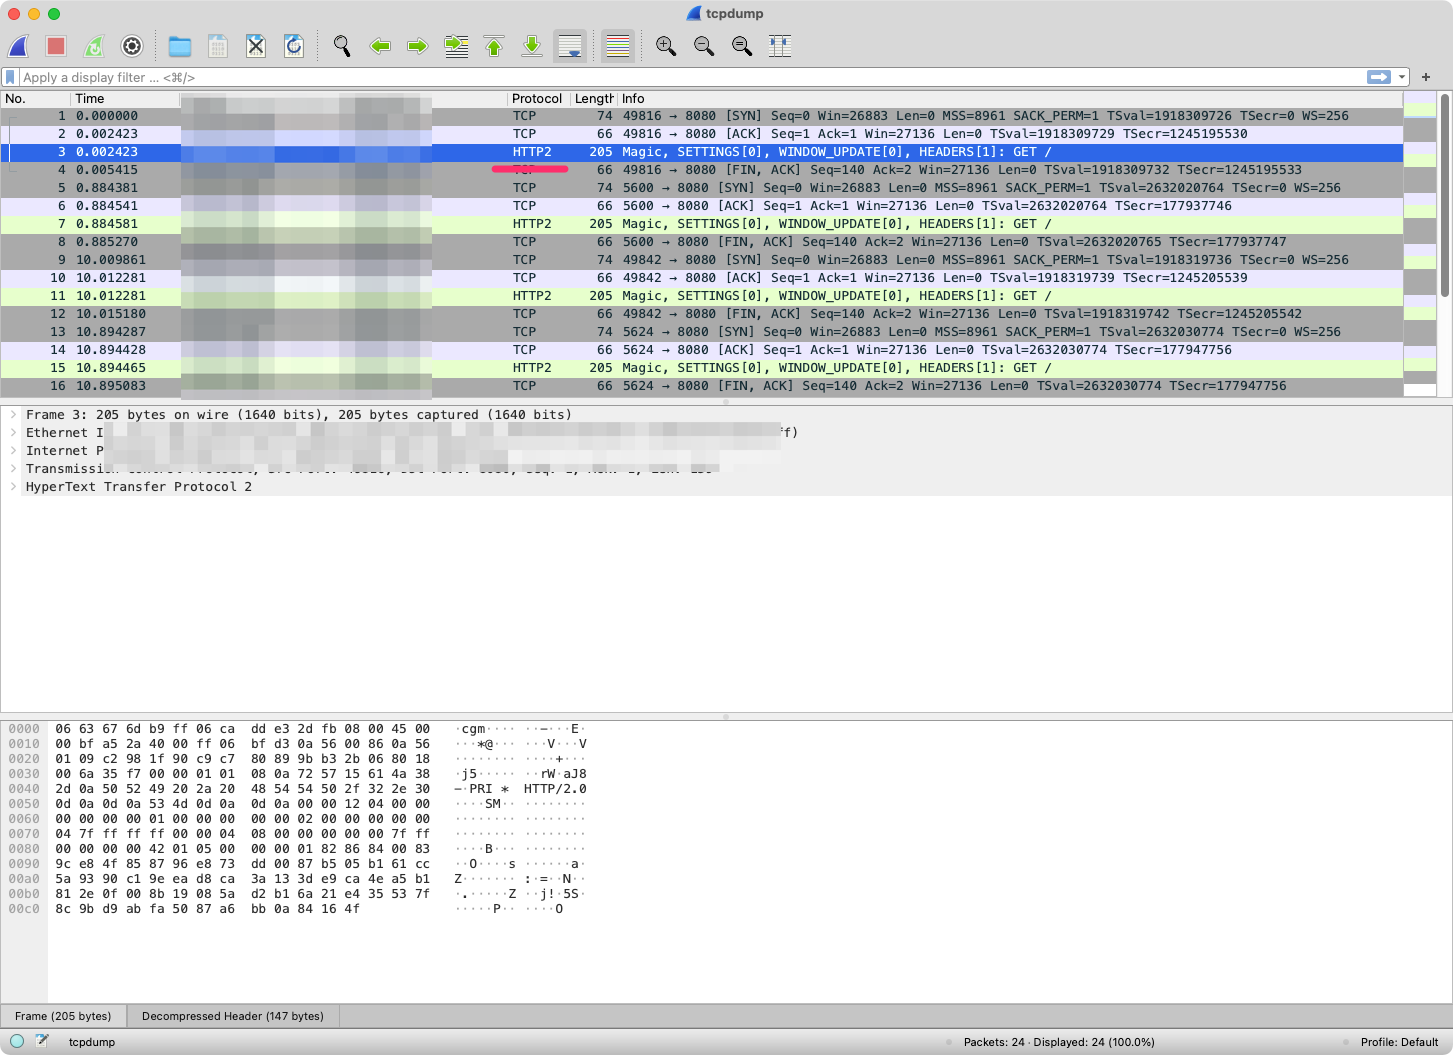Click the tcpdump file name in status bar

pyautogui.click(x=92, y=1042)
